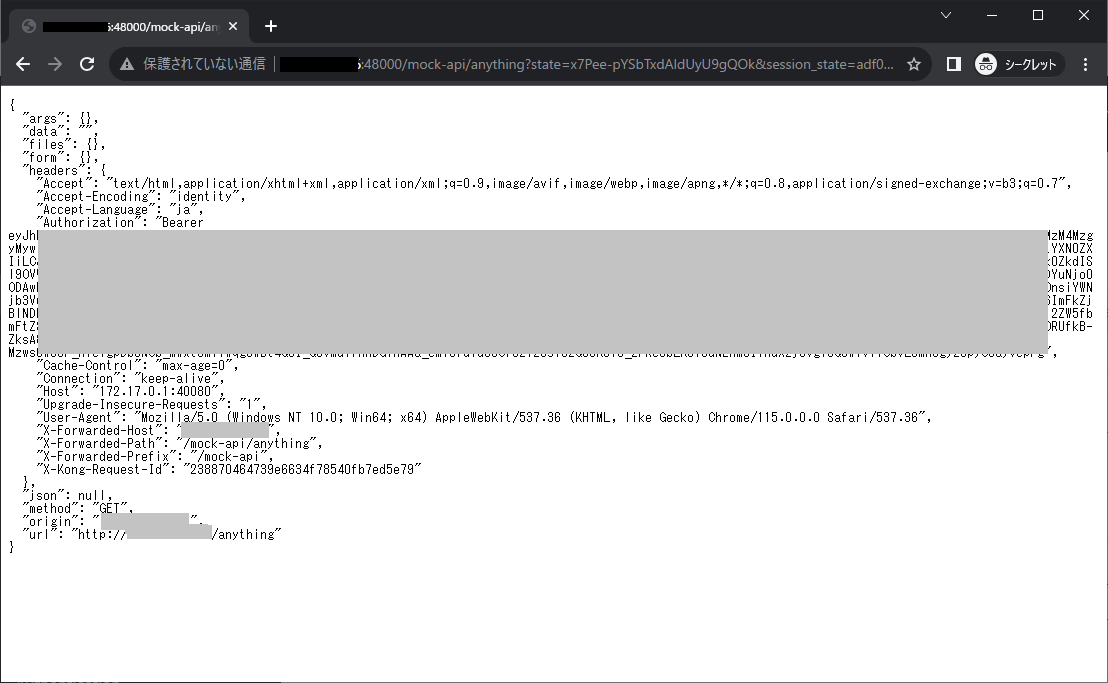
Task: Open the incognito シークレット profile badge
Action: [x=1017, y=63]
